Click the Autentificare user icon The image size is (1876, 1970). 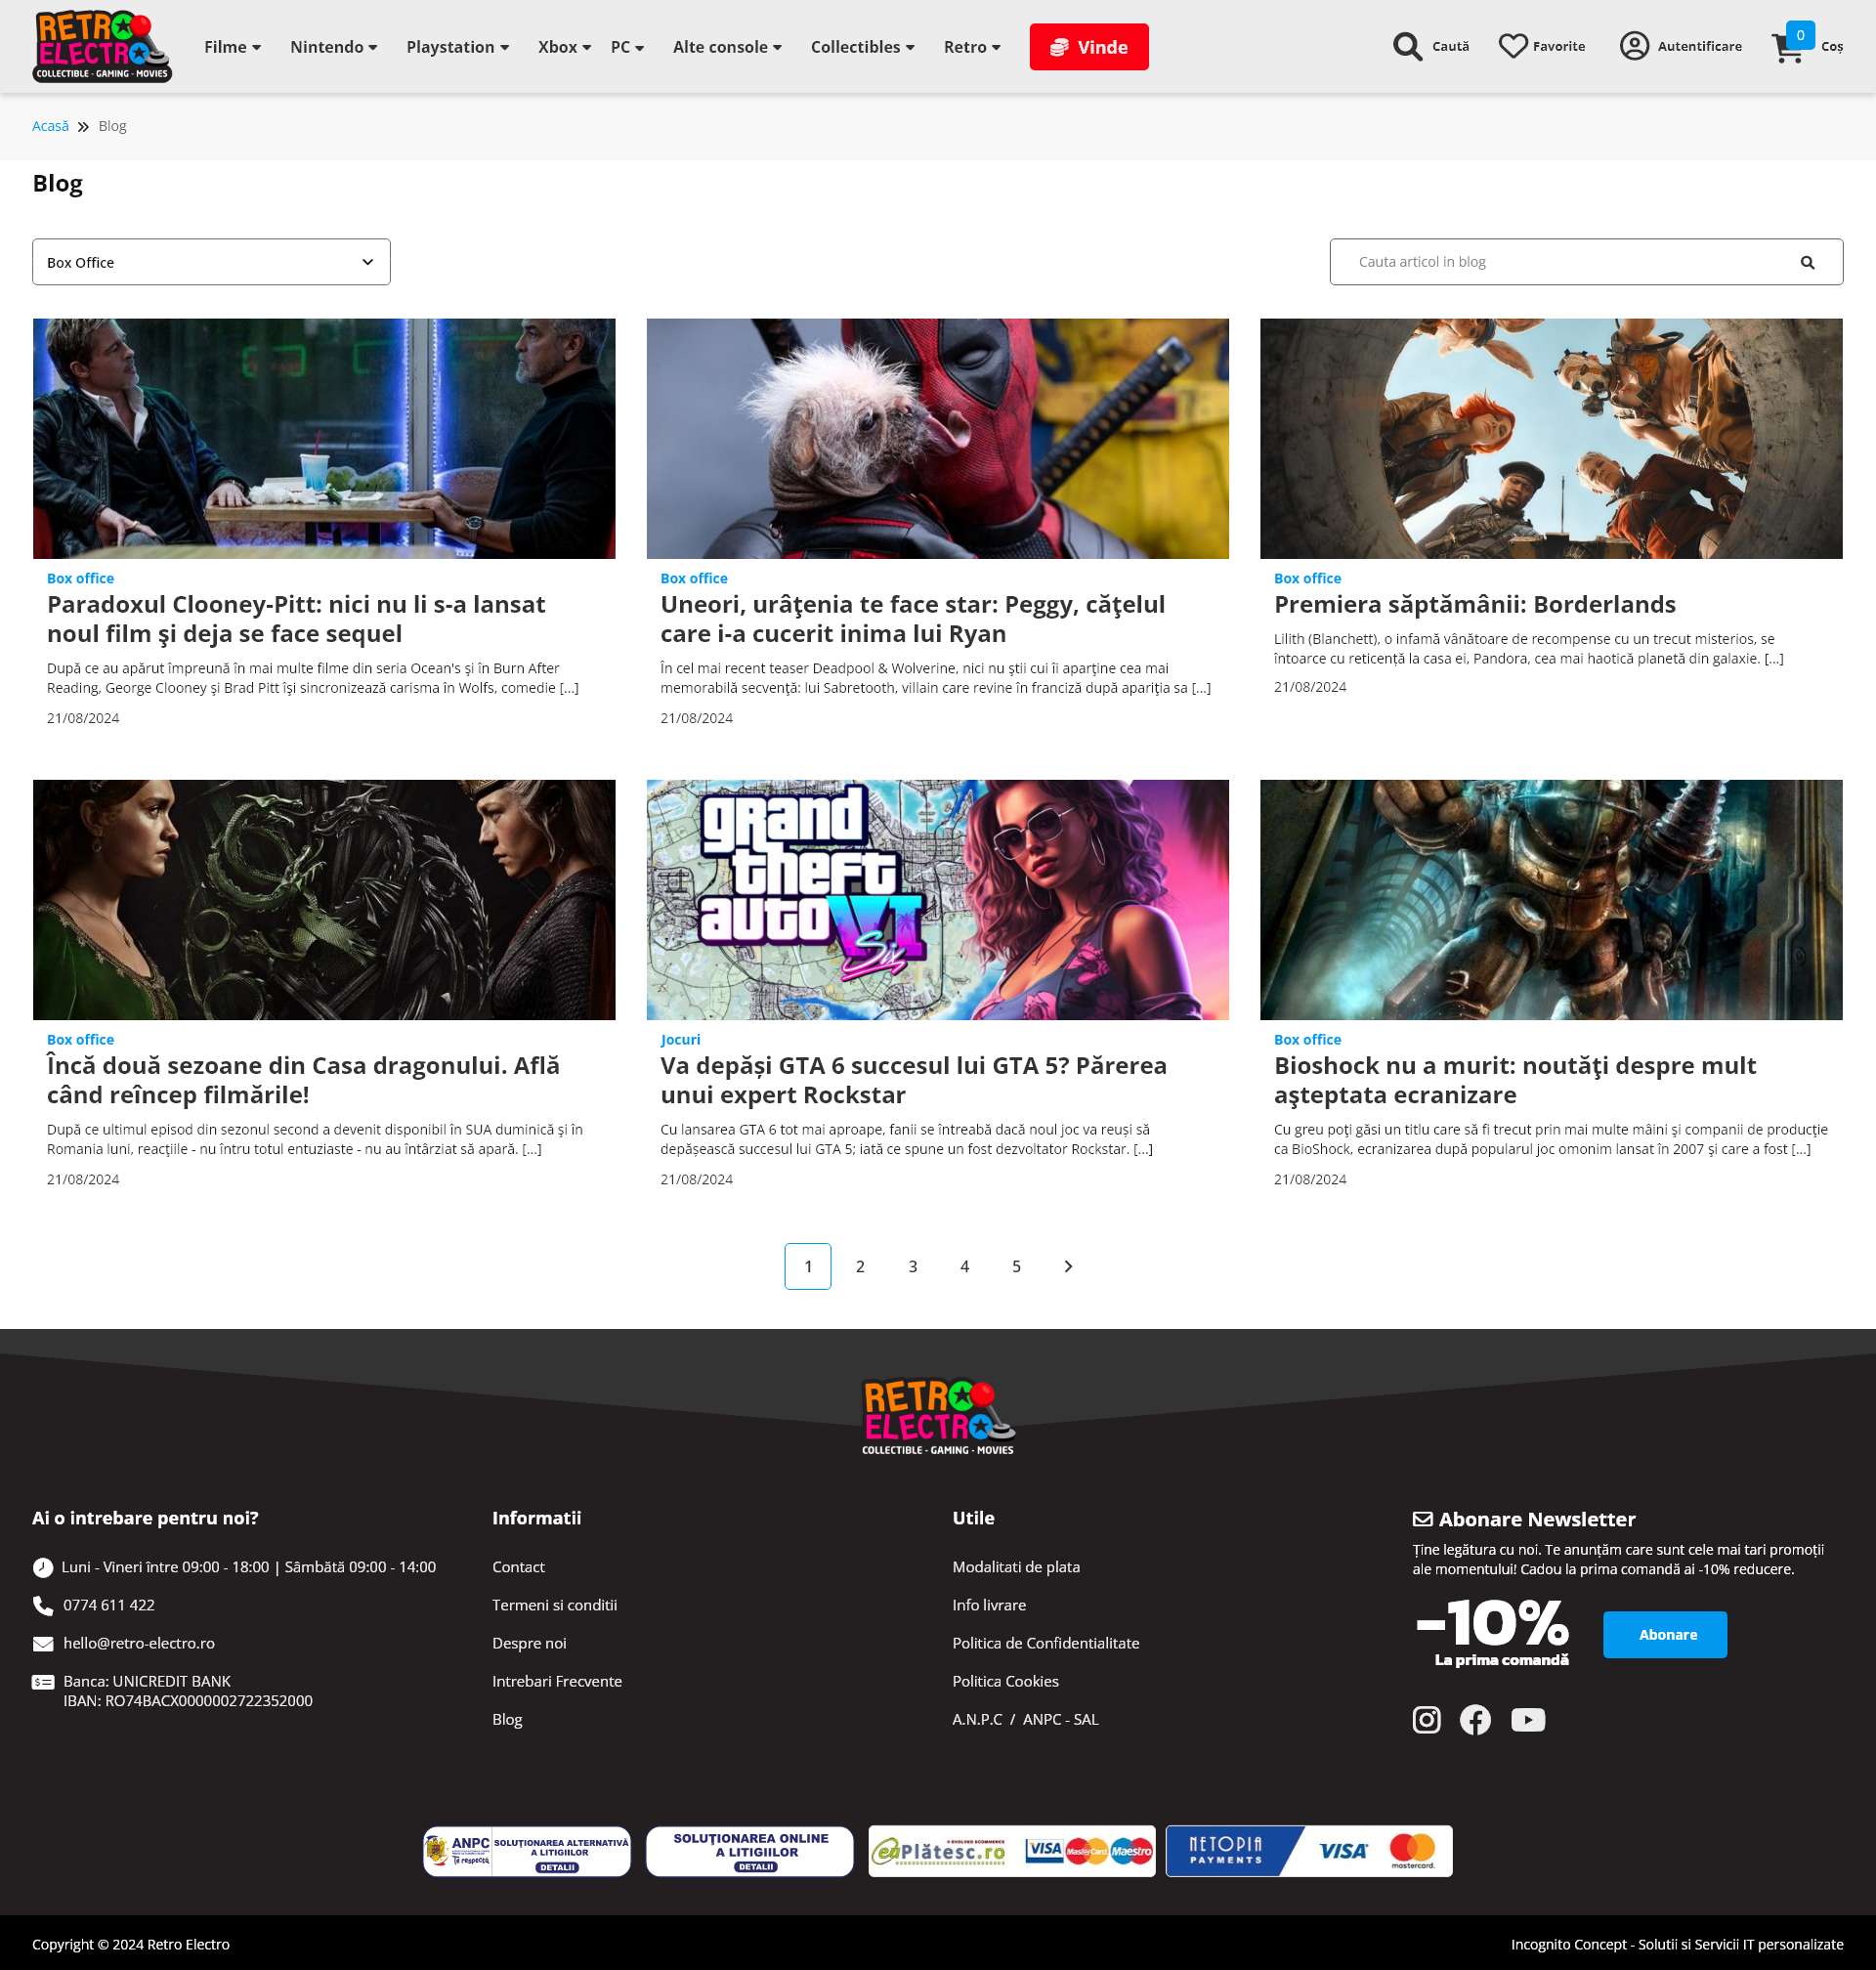click(1633, 46)
